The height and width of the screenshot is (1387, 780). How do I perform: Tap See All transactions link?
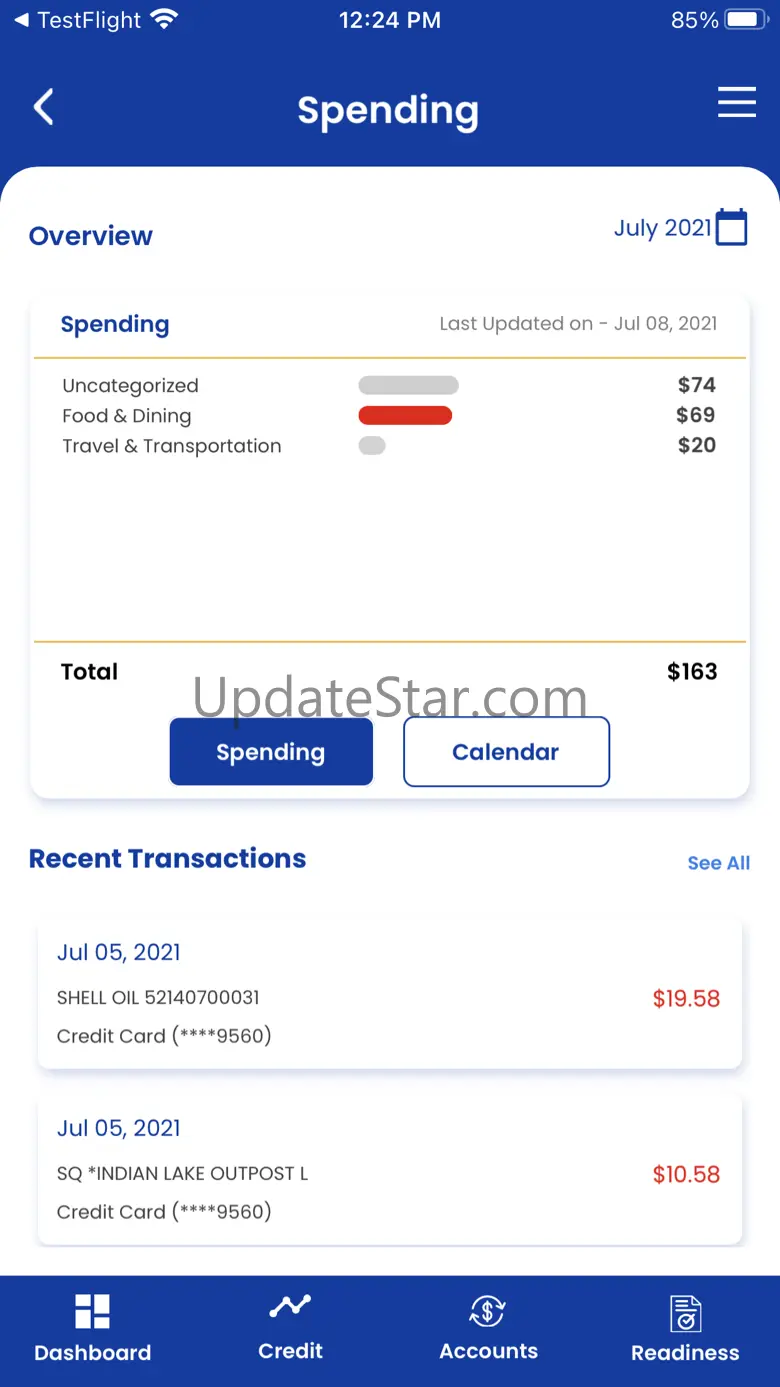(718, 863)
